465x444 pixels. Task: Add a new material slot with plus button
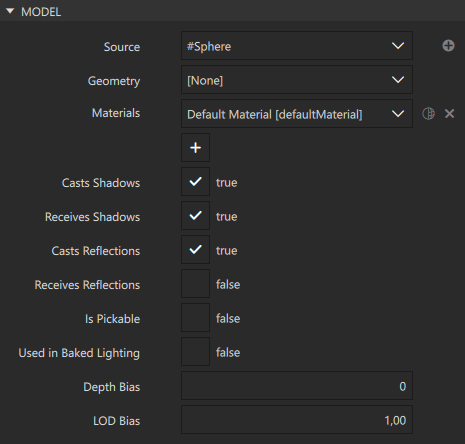coord(195,148)
